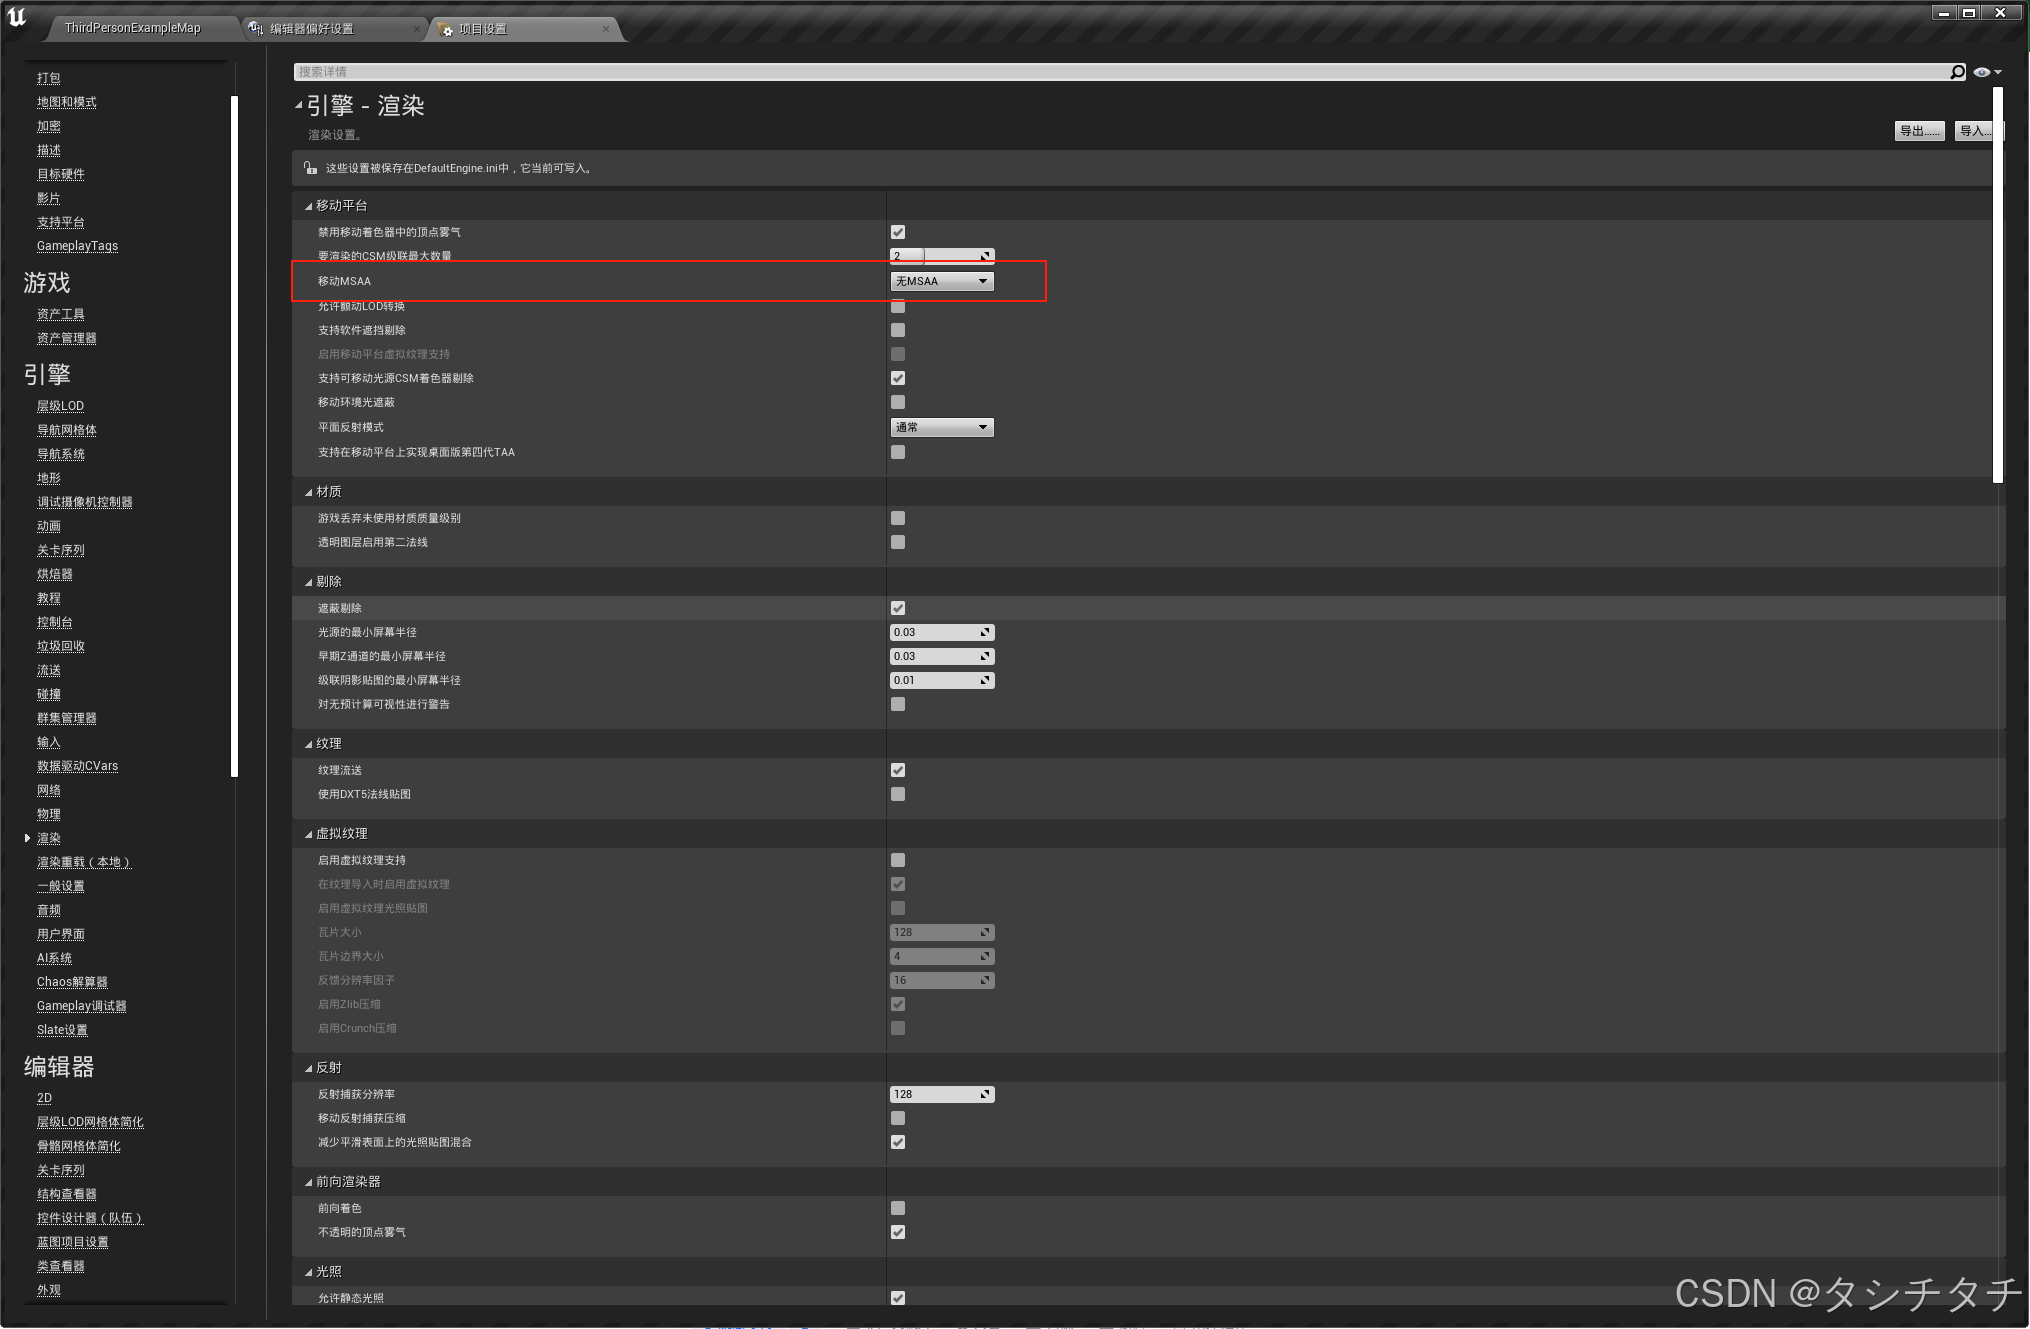Open the 移动MSAA dropdown showing 无MSAA
2030x1329 pixels.
[940, 281]
